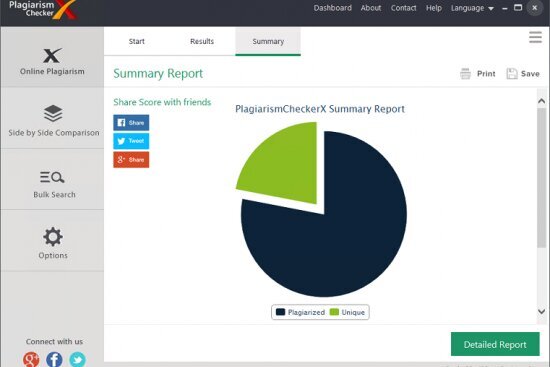Click the scrollbar up arrow
This screenshot has width=550, height=367.
point(542,101)
